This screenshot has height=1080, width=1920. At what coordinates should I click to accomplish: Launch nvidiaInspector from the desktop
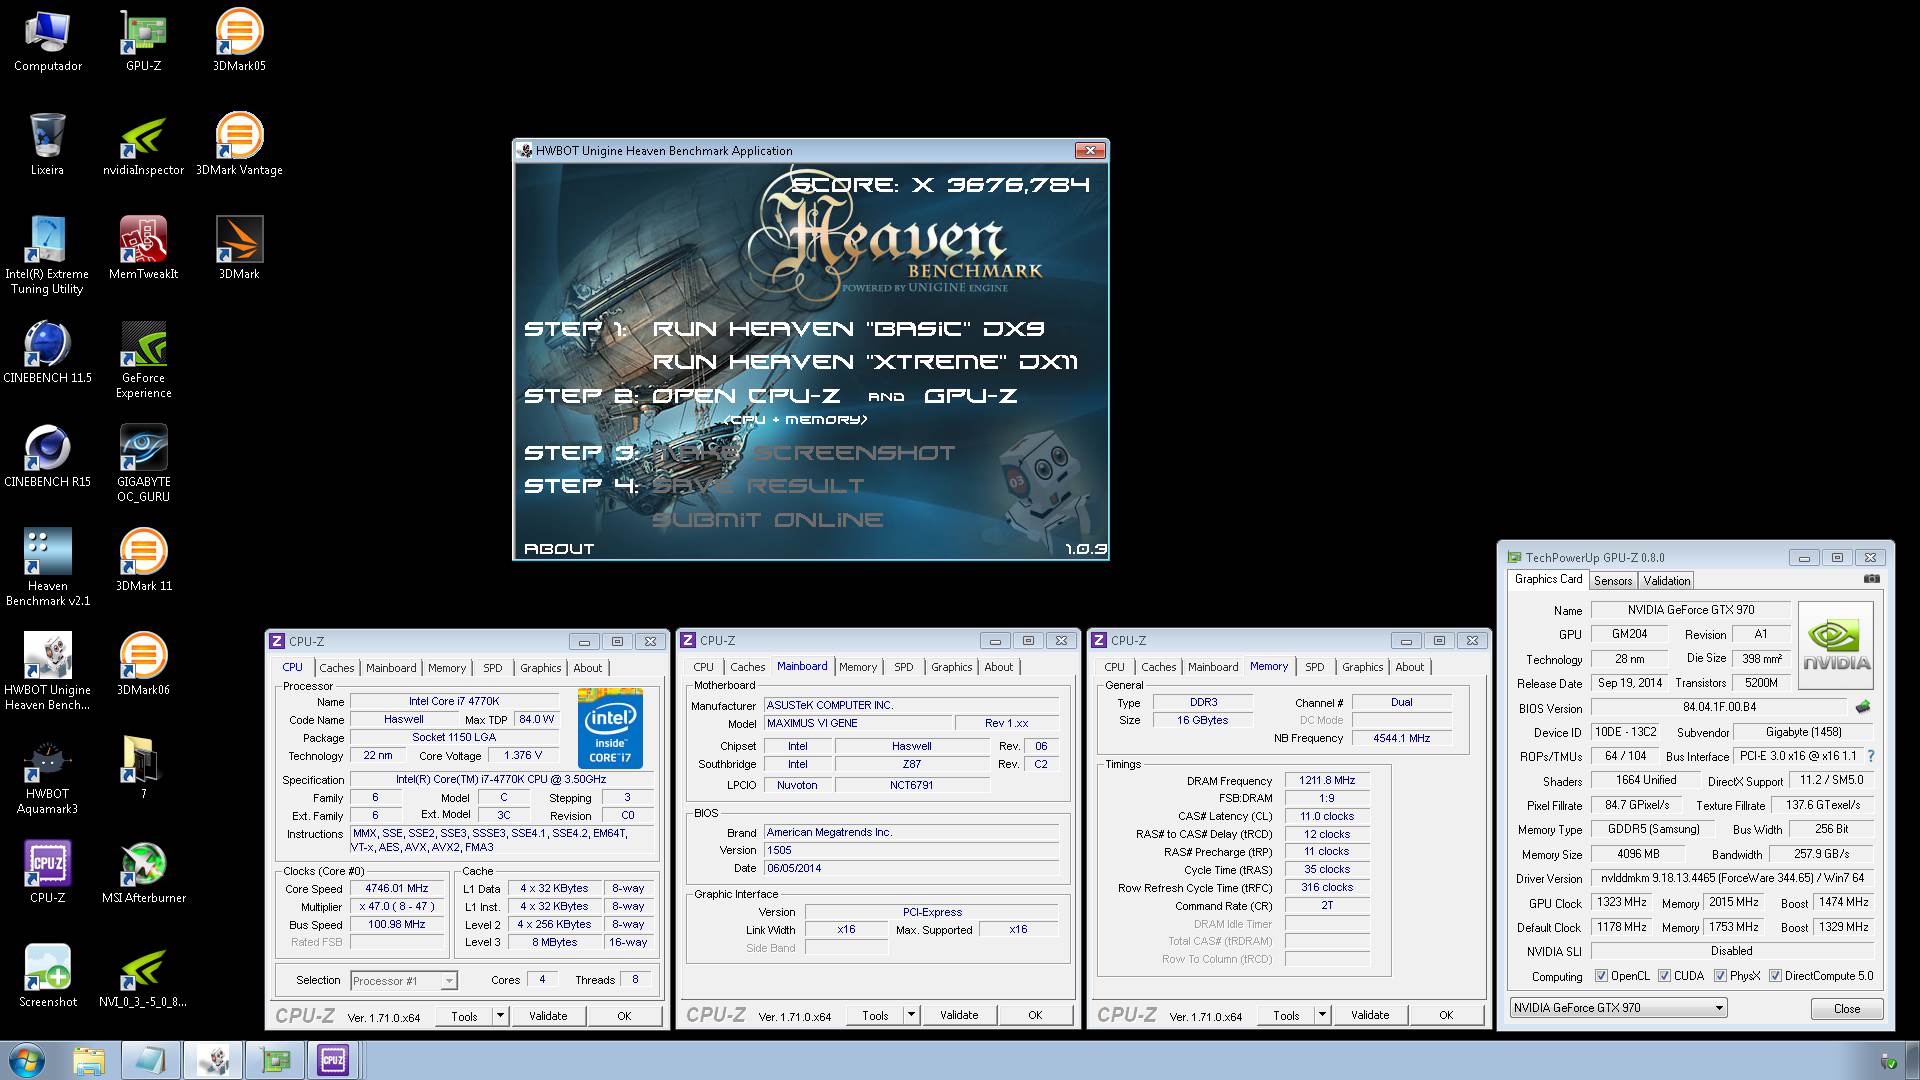(x=143, y=144)
